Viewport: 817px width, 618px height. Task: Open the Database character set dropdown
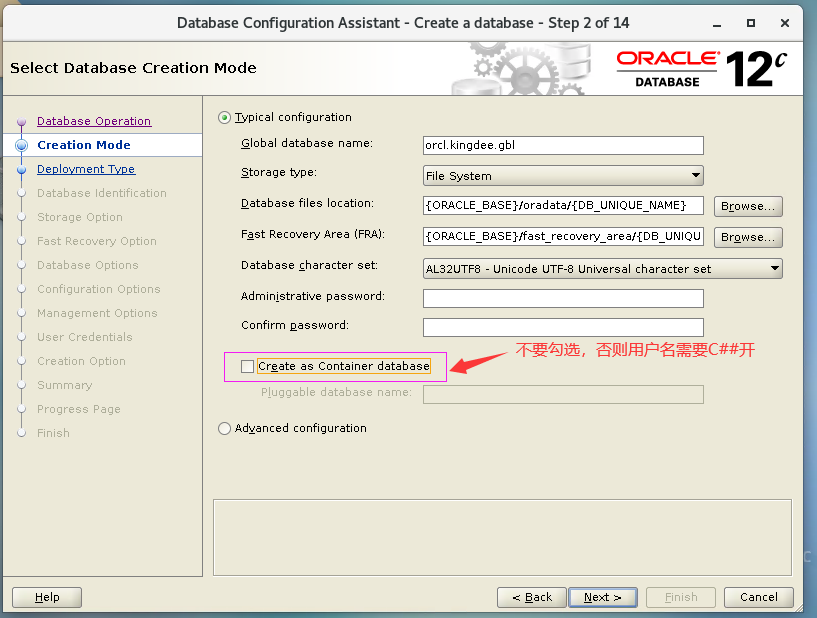click(x=602, y=269)
